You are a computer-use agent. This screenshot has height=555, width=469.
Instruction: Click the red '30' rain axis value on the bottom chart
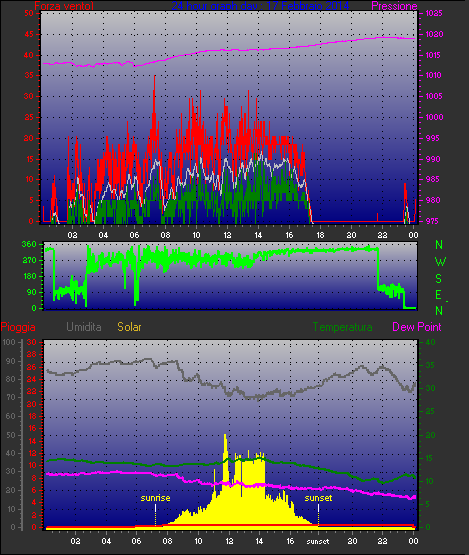tap(32, 342)
